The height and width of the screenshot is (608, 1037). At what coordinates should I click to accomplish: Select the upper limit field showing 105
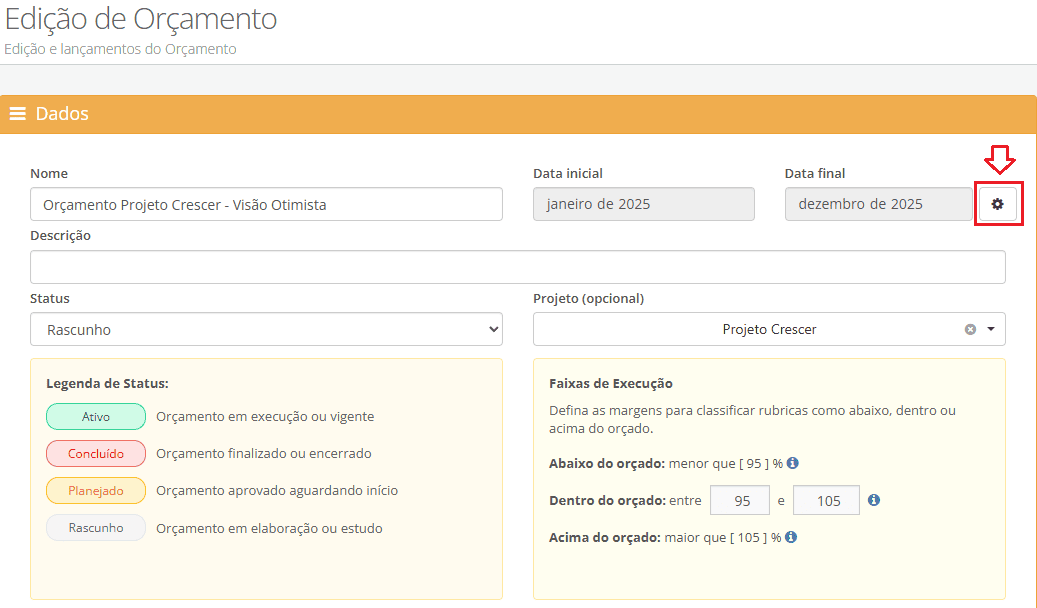coord(827,500)
